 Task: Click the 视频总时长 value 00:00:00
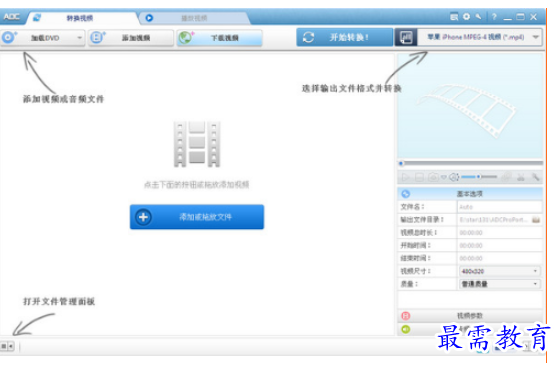click(x=471, y=233)
